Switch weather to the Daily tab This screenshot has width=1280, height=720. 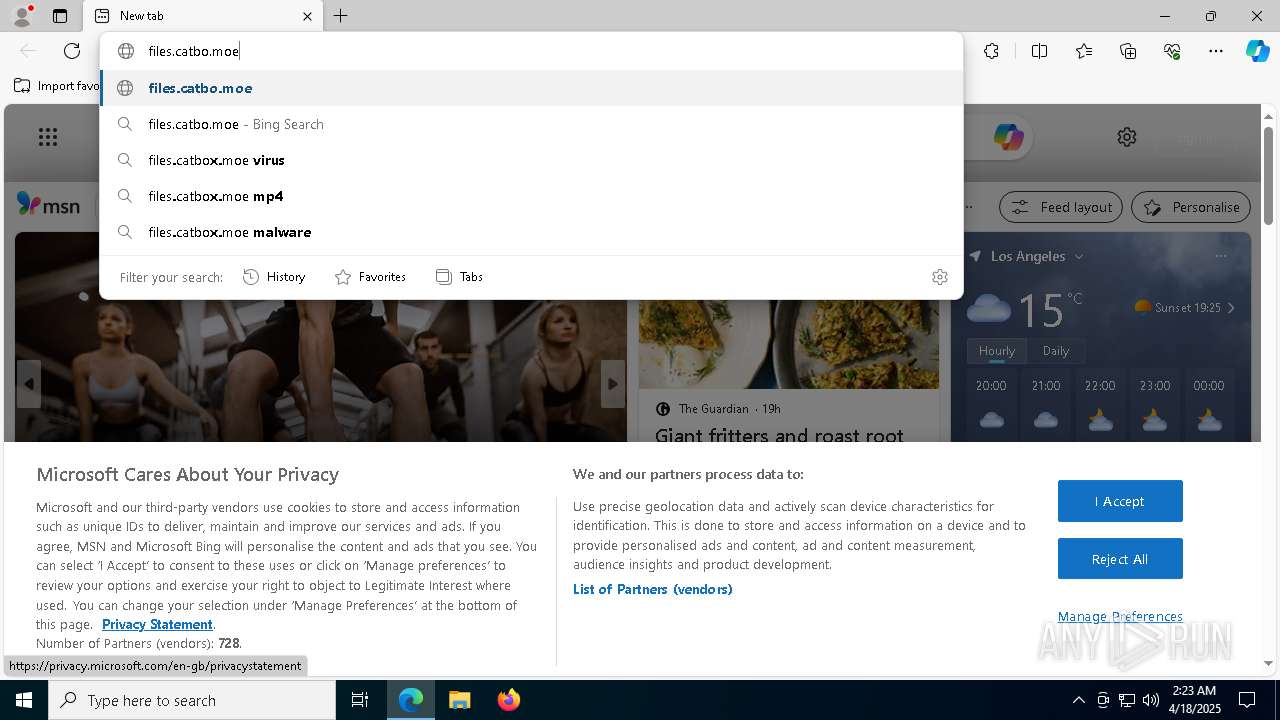1056,351
